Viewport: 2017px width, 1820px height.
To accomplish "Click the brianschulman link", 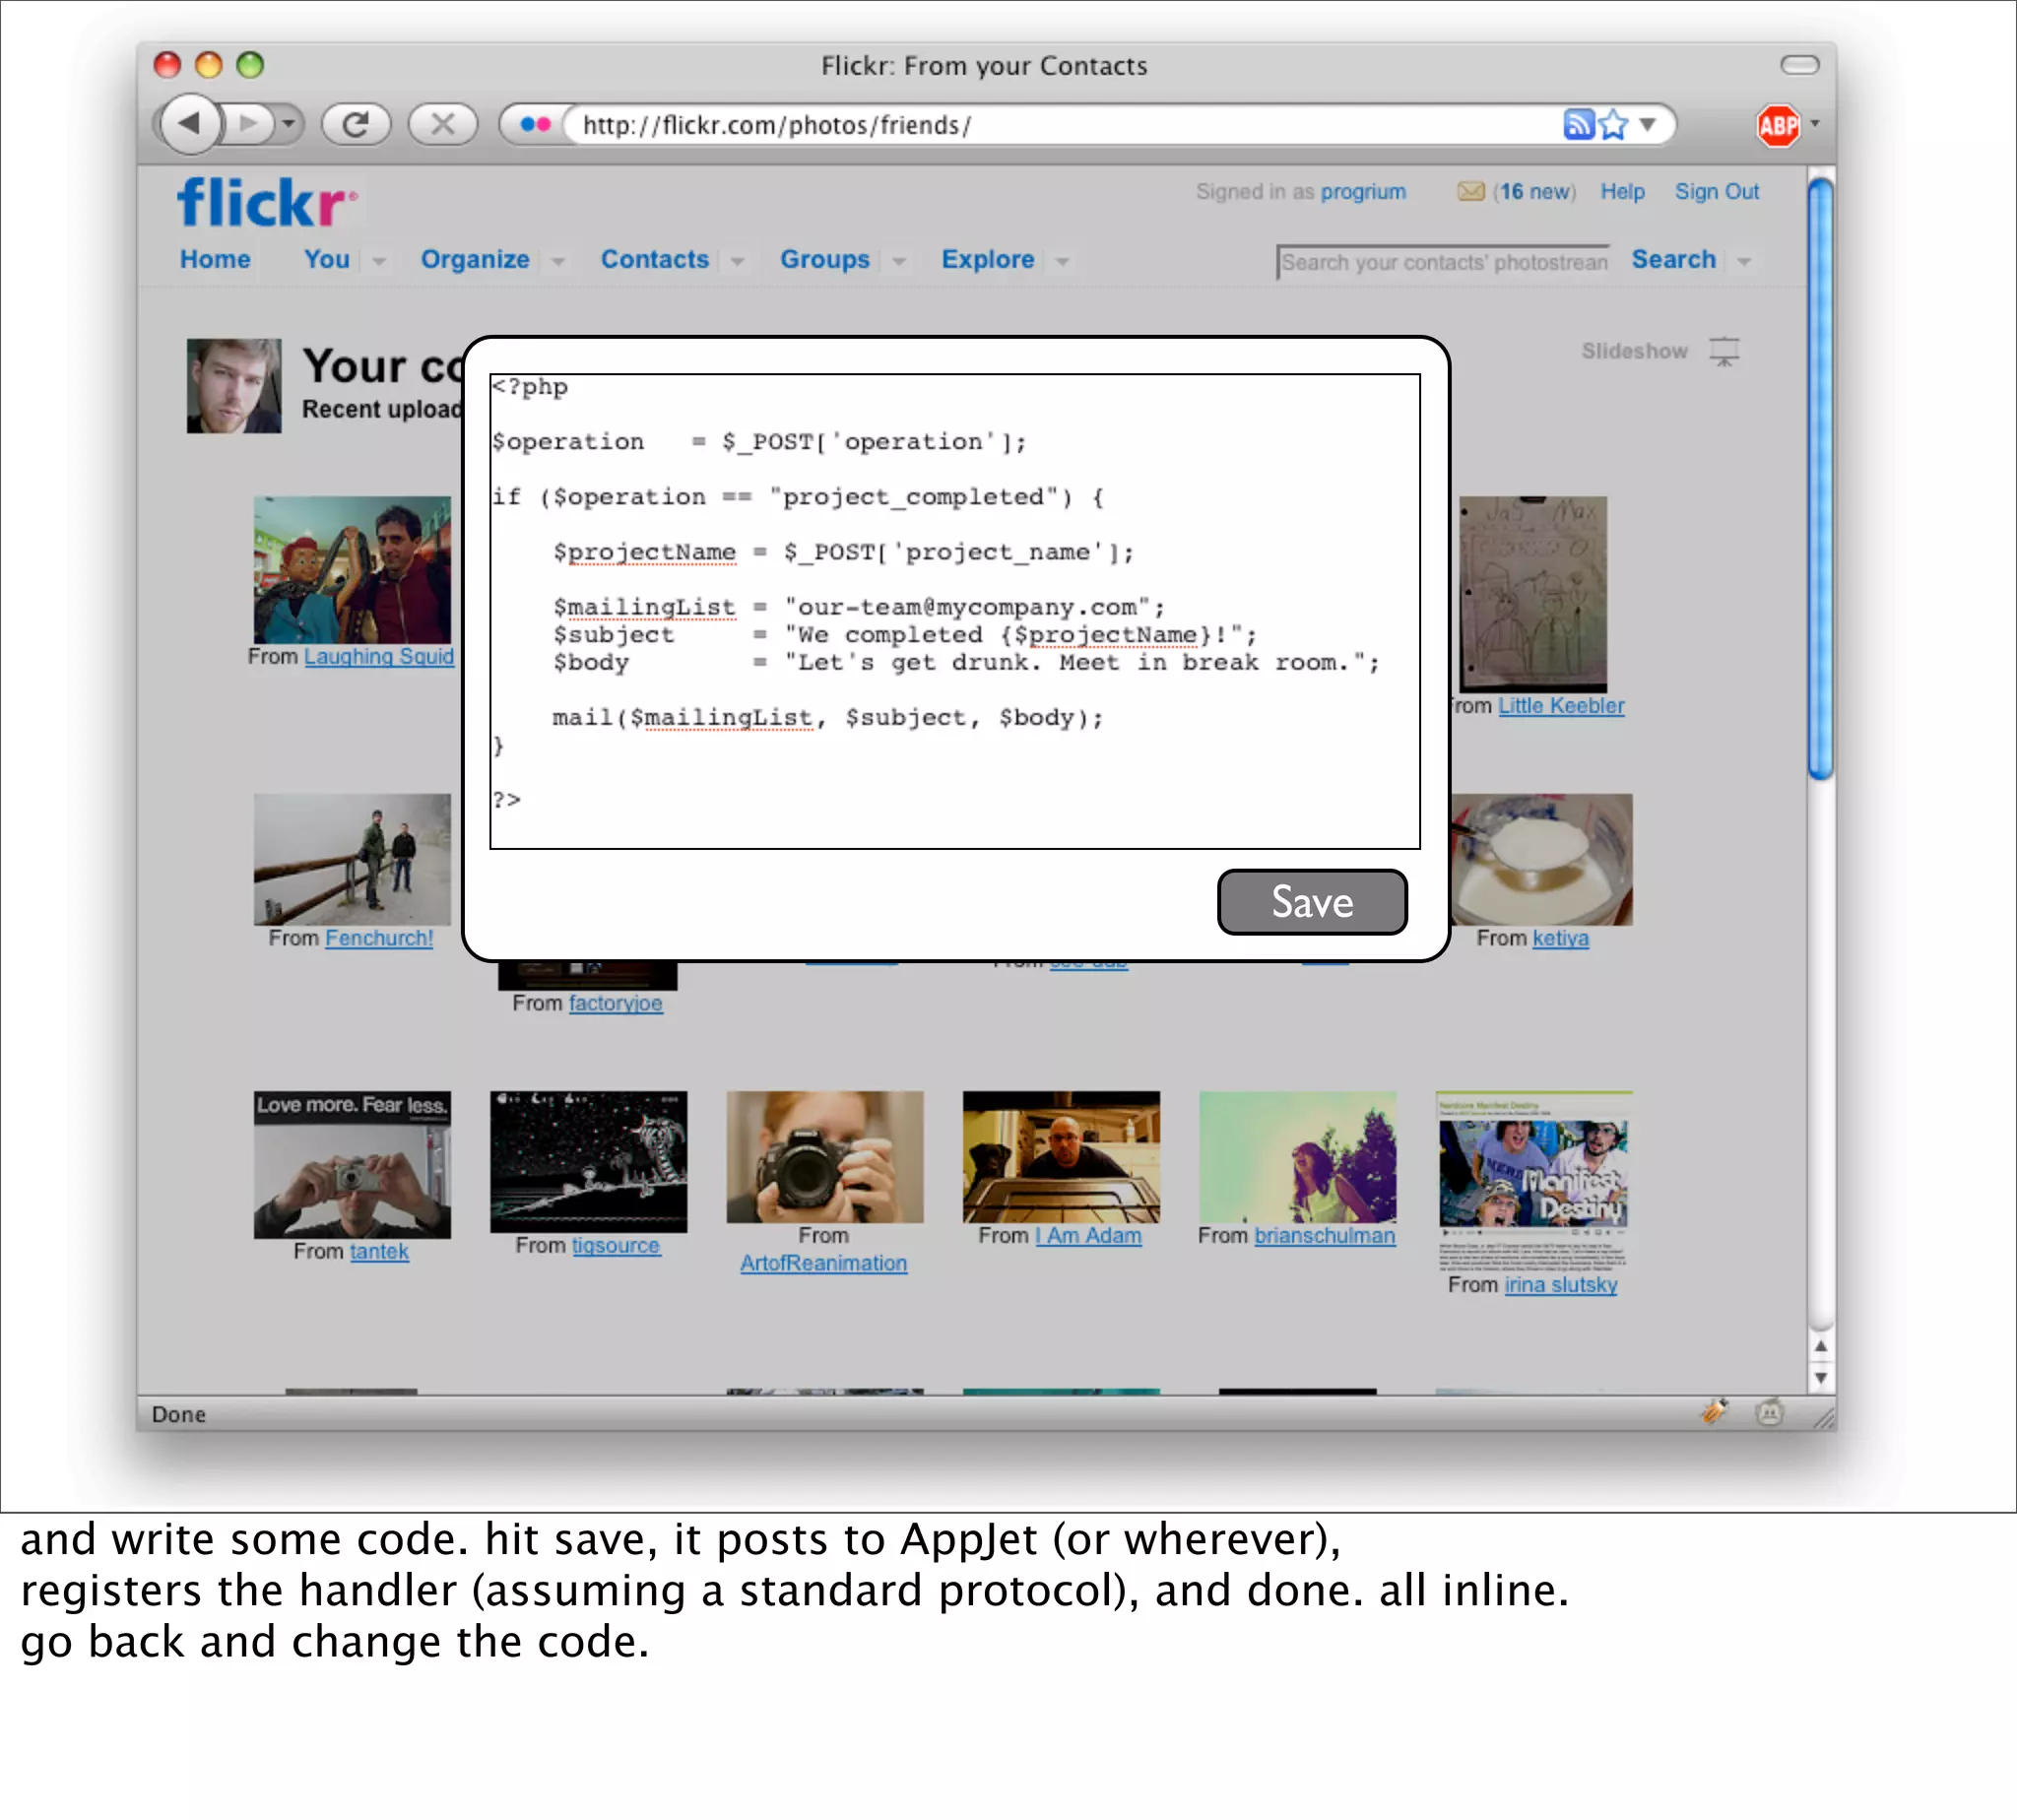I will click(1325, 1235).
